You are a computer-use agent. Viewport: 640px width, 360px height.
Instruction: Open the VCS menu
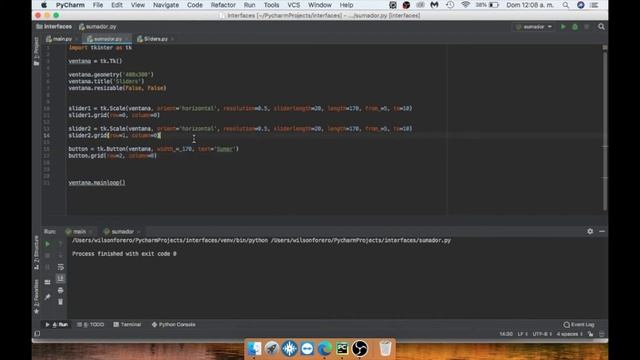(x=293, y=5)
